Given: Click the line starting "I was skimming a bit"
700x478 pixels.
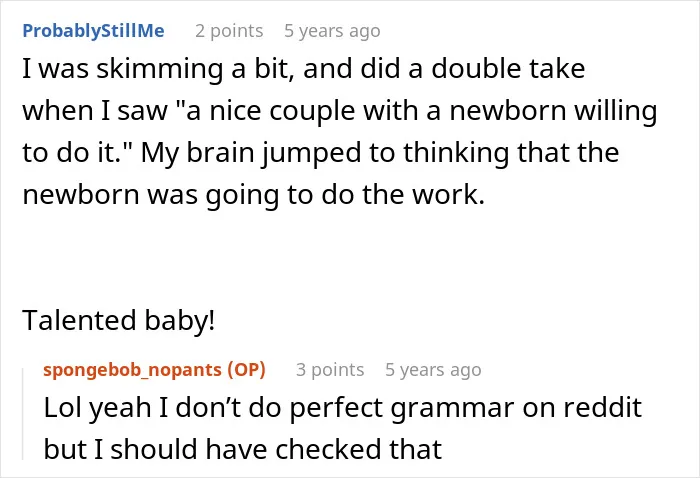Looking at the screenshot, I should click(304, 69).
